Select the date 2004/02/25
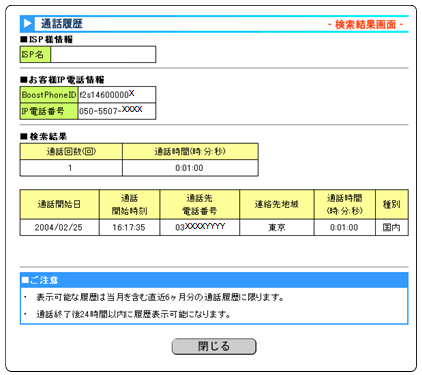The width and height of the screenshot is (422, 375). 59,227
